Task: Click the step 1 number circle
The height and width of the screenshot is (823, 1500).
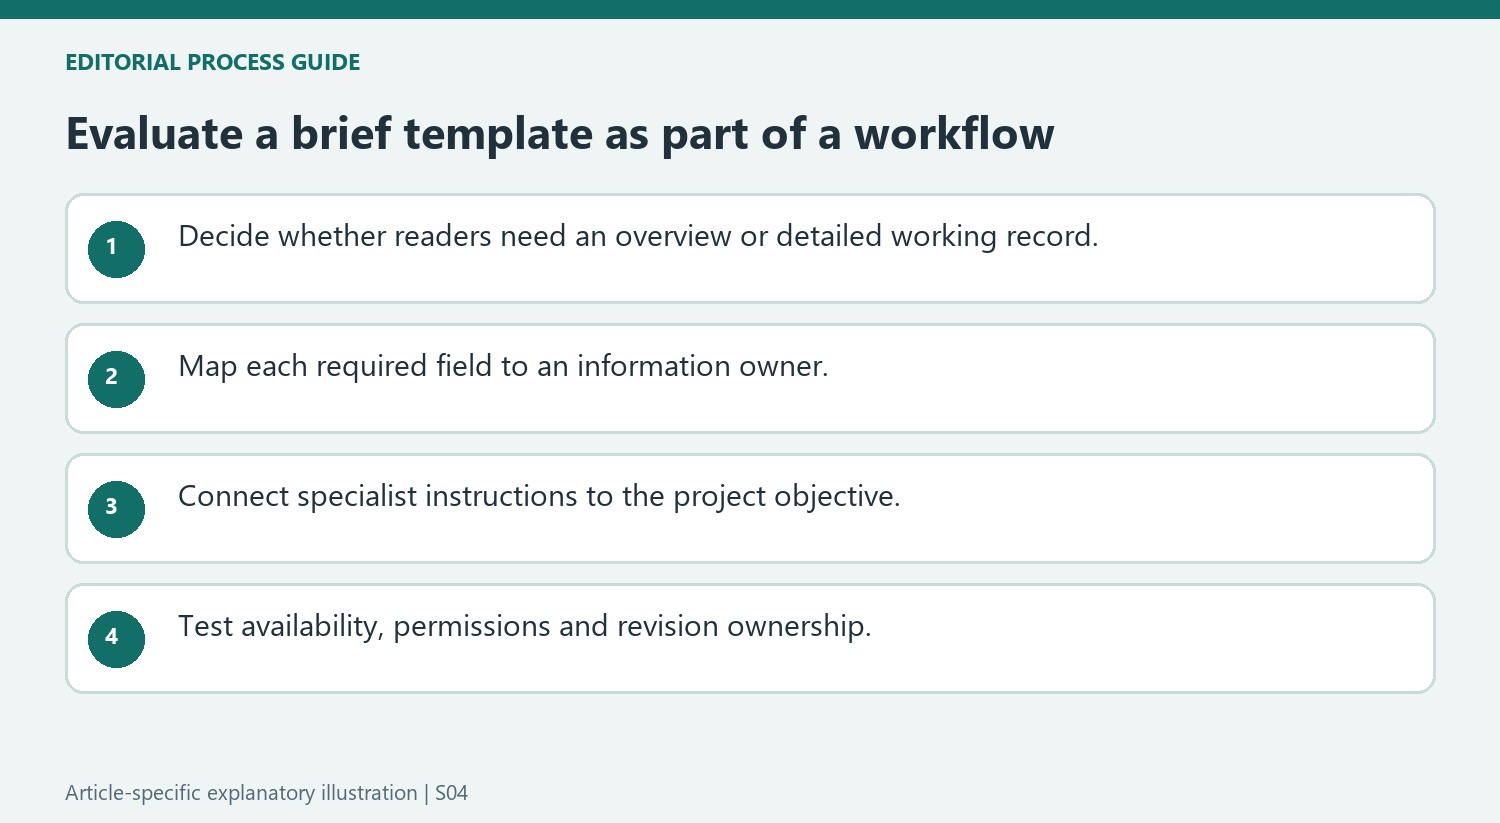Action: pos(116,249)
